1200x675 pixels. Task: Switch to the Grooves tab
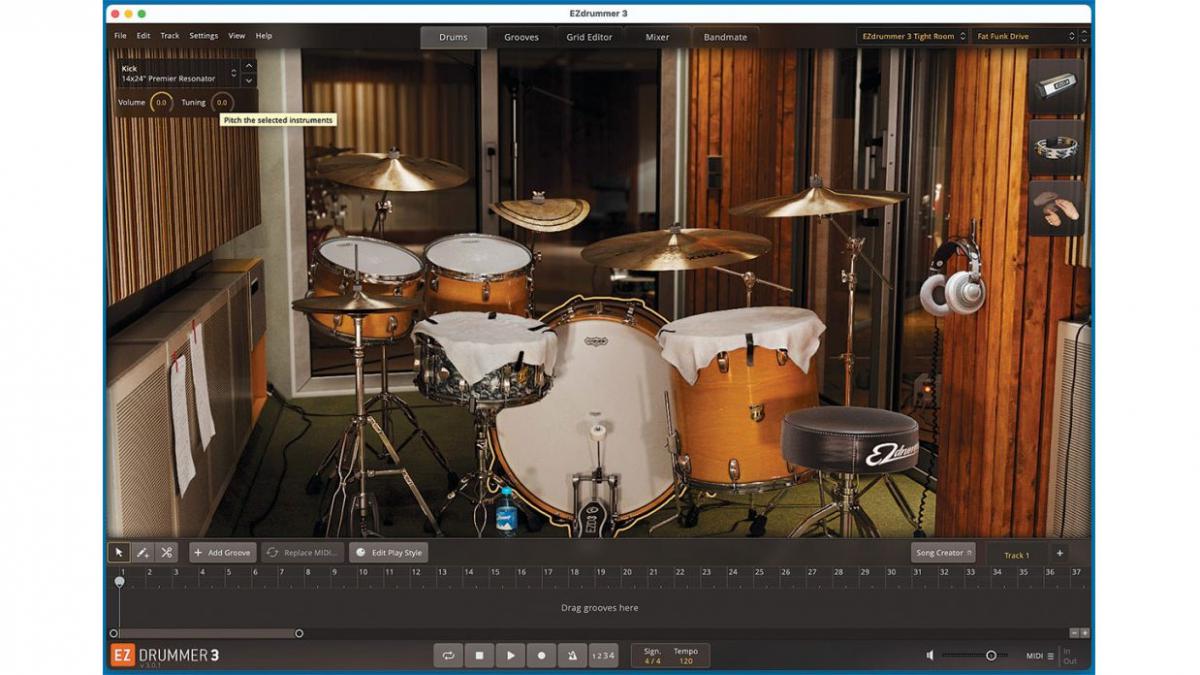[521, 37]
